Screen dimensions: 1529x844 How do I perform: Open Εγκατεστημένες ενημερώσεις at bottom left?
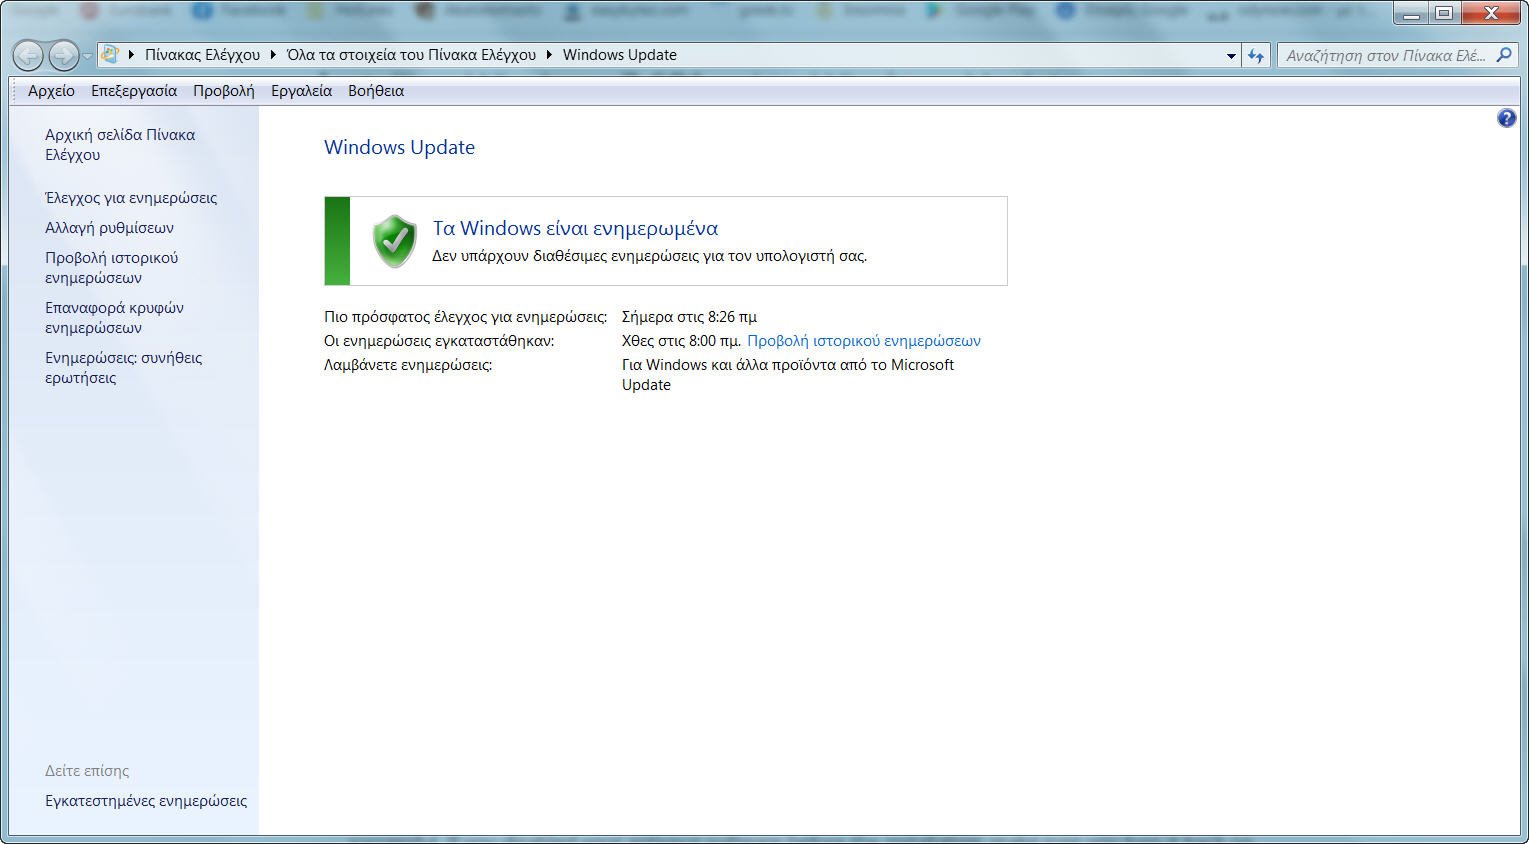(x=146, y=801)
